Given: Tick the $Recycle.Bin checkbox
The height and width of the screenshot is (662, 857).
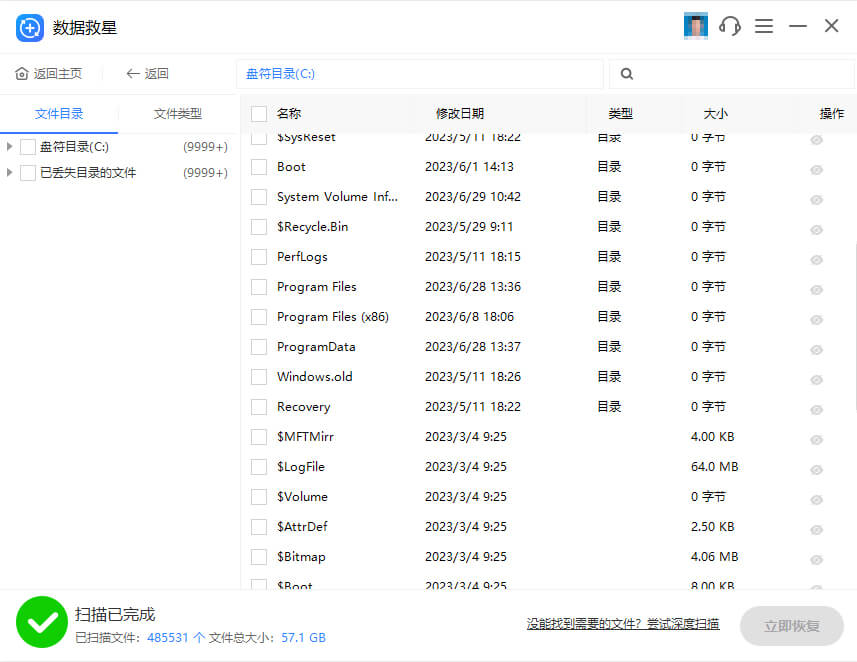Looking at the screenshot, I should (259, 227).
